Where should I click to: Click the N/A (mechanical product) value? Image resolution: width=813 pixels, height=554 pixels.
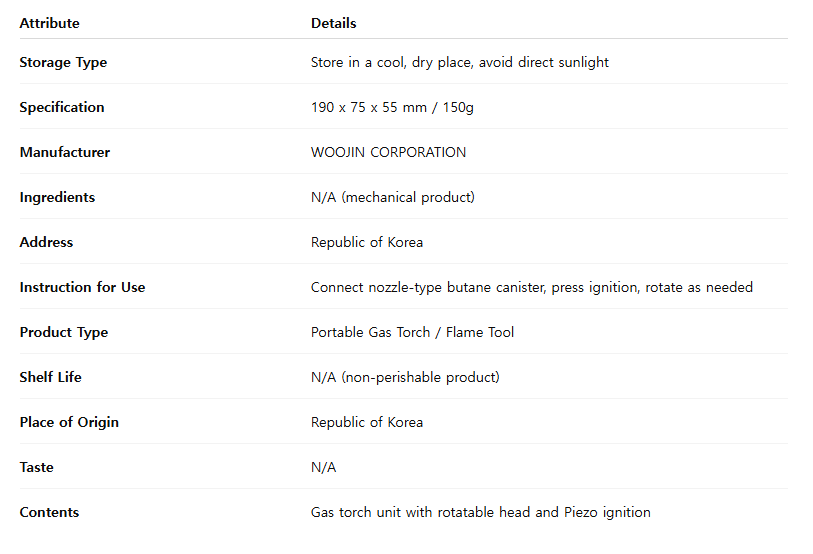point(393,197)
